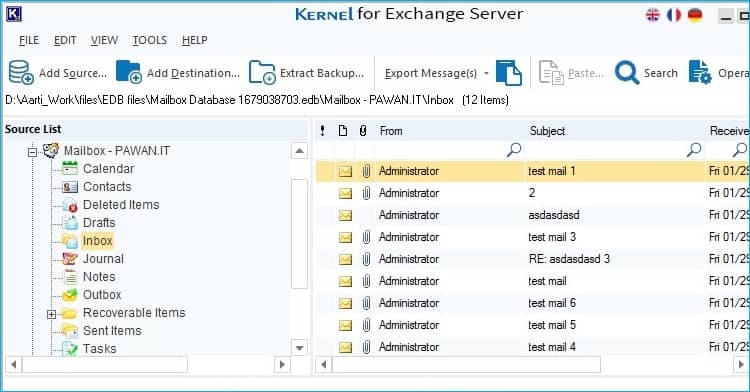The height and width of the screenshot is (392, 750).
Task: Sort messages by Subject column header
Action: pos(547,131)
